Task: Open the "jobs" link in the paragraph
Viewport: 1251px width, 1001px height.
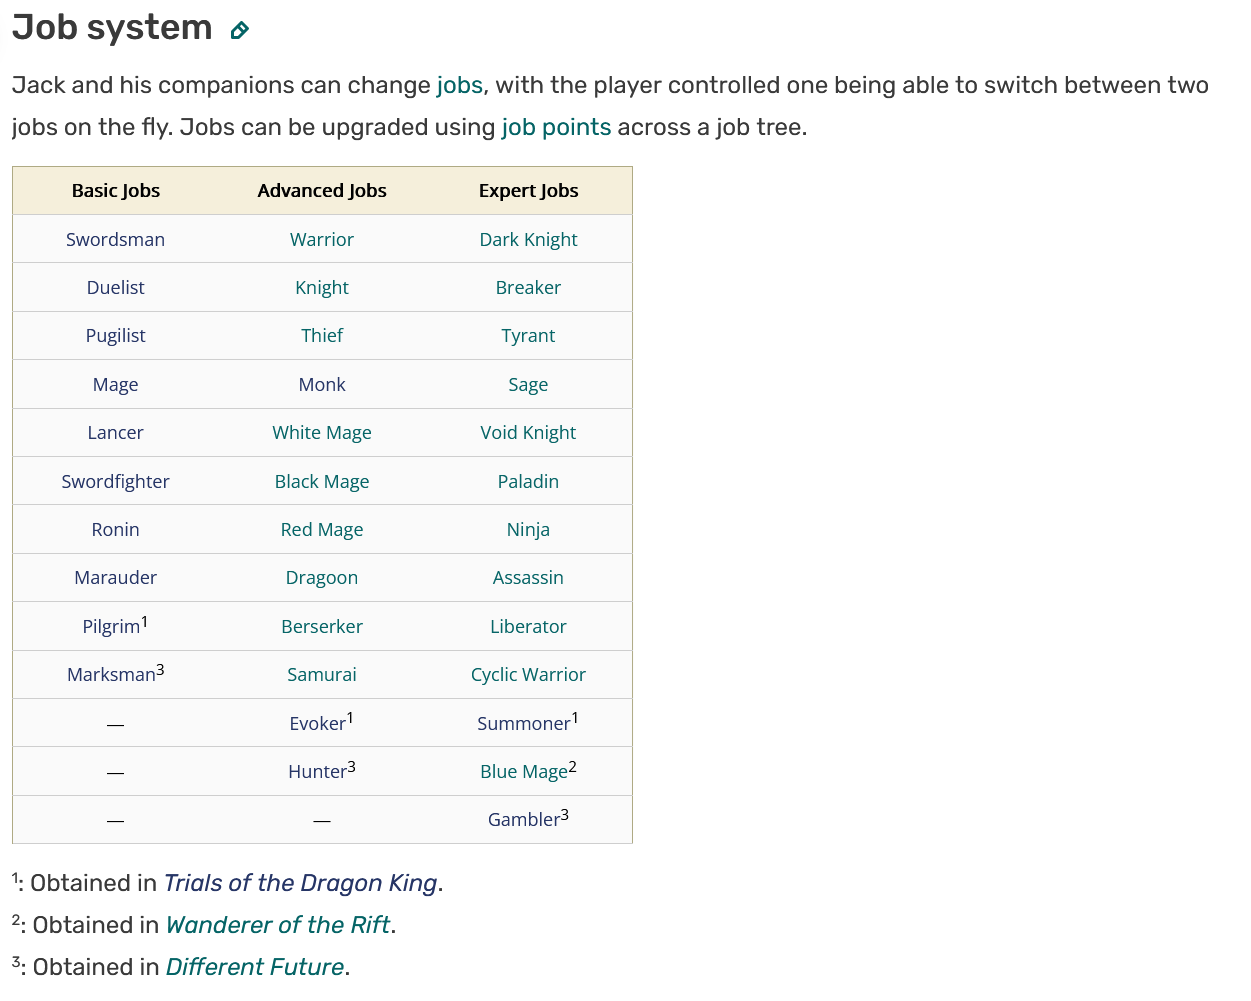Action: click(x=460, y=85)
